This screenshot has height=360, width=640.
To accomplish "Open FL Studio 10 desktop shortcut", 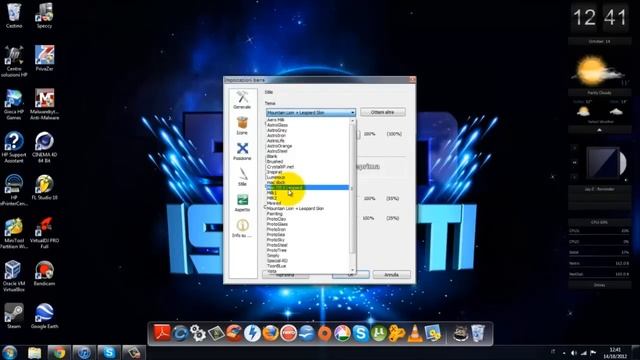I will pos(44,187).
